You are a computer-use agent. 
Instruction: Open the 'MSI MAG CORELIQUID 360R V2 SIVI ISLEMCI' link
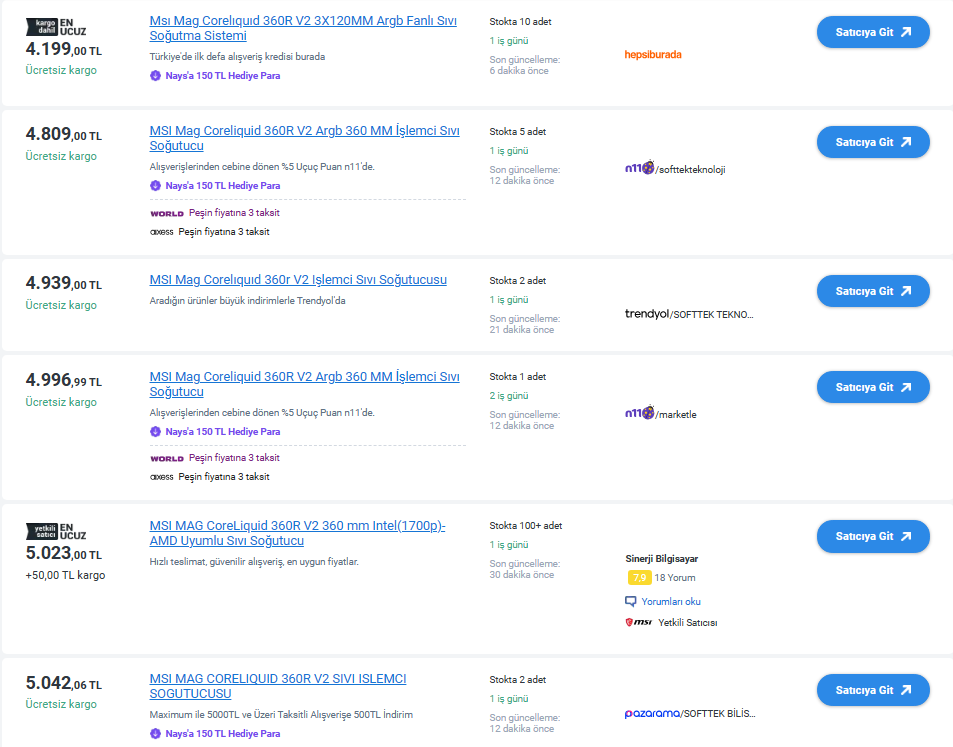click(x=277, y=686)
